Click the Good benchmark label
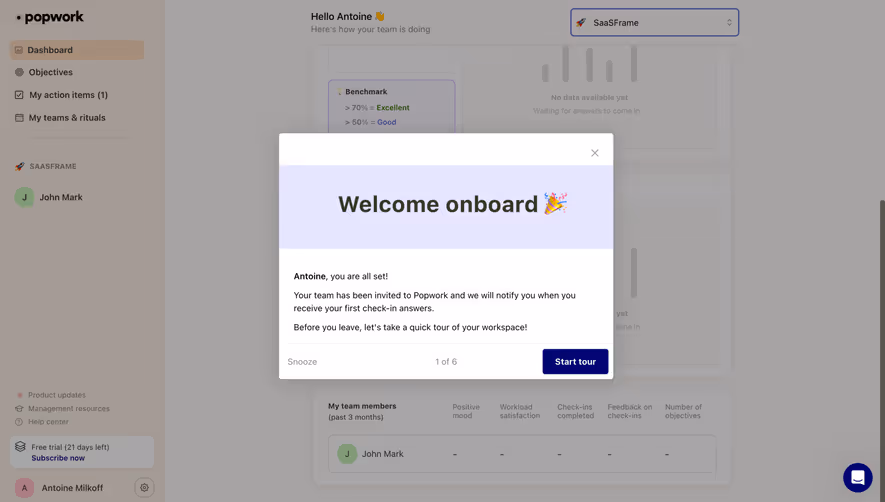This screenshot has width=885, height=502. point(387,122)
